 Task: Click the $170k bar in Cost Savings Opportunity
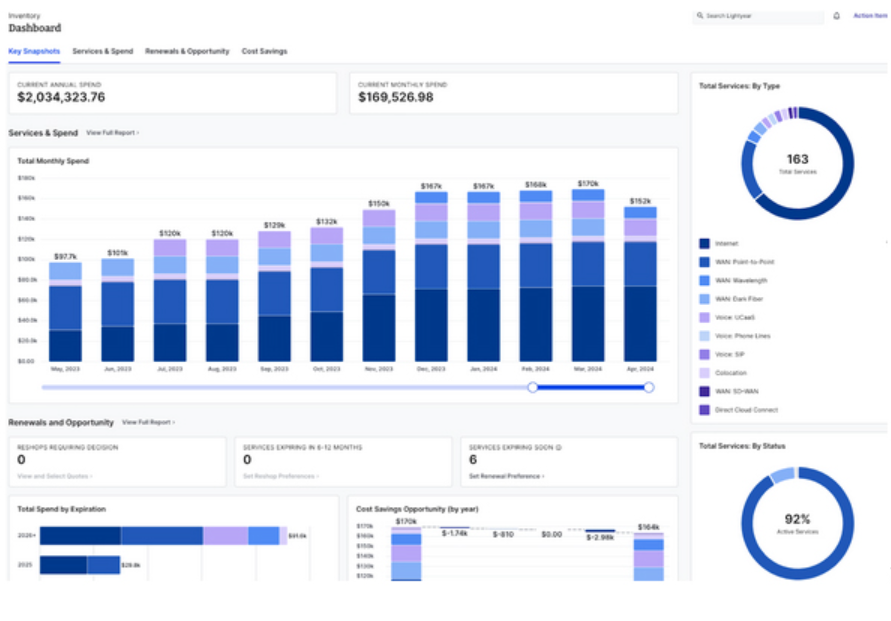point(406,554)
